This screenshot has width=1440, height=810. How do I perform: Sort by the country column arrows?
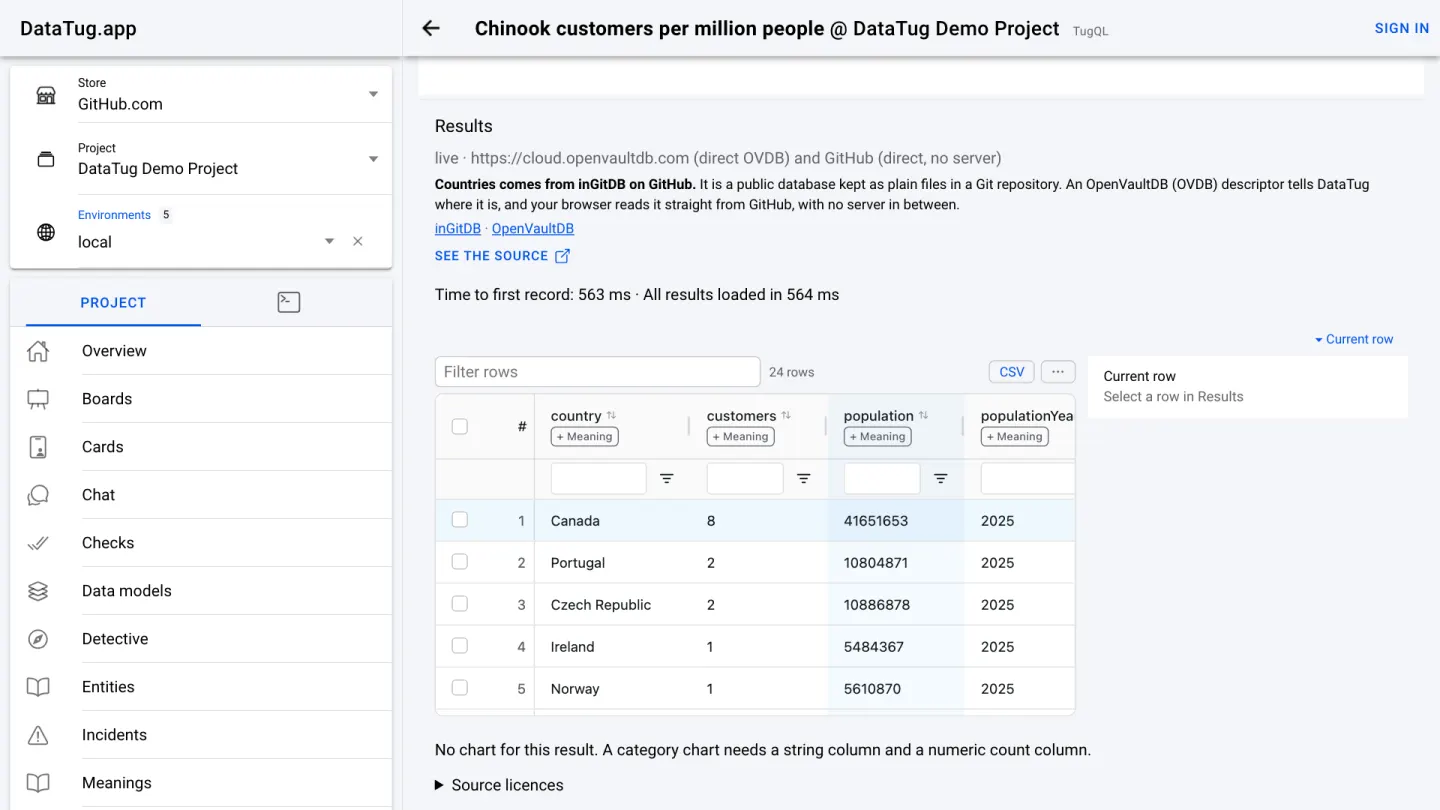(x=611, y=415)
